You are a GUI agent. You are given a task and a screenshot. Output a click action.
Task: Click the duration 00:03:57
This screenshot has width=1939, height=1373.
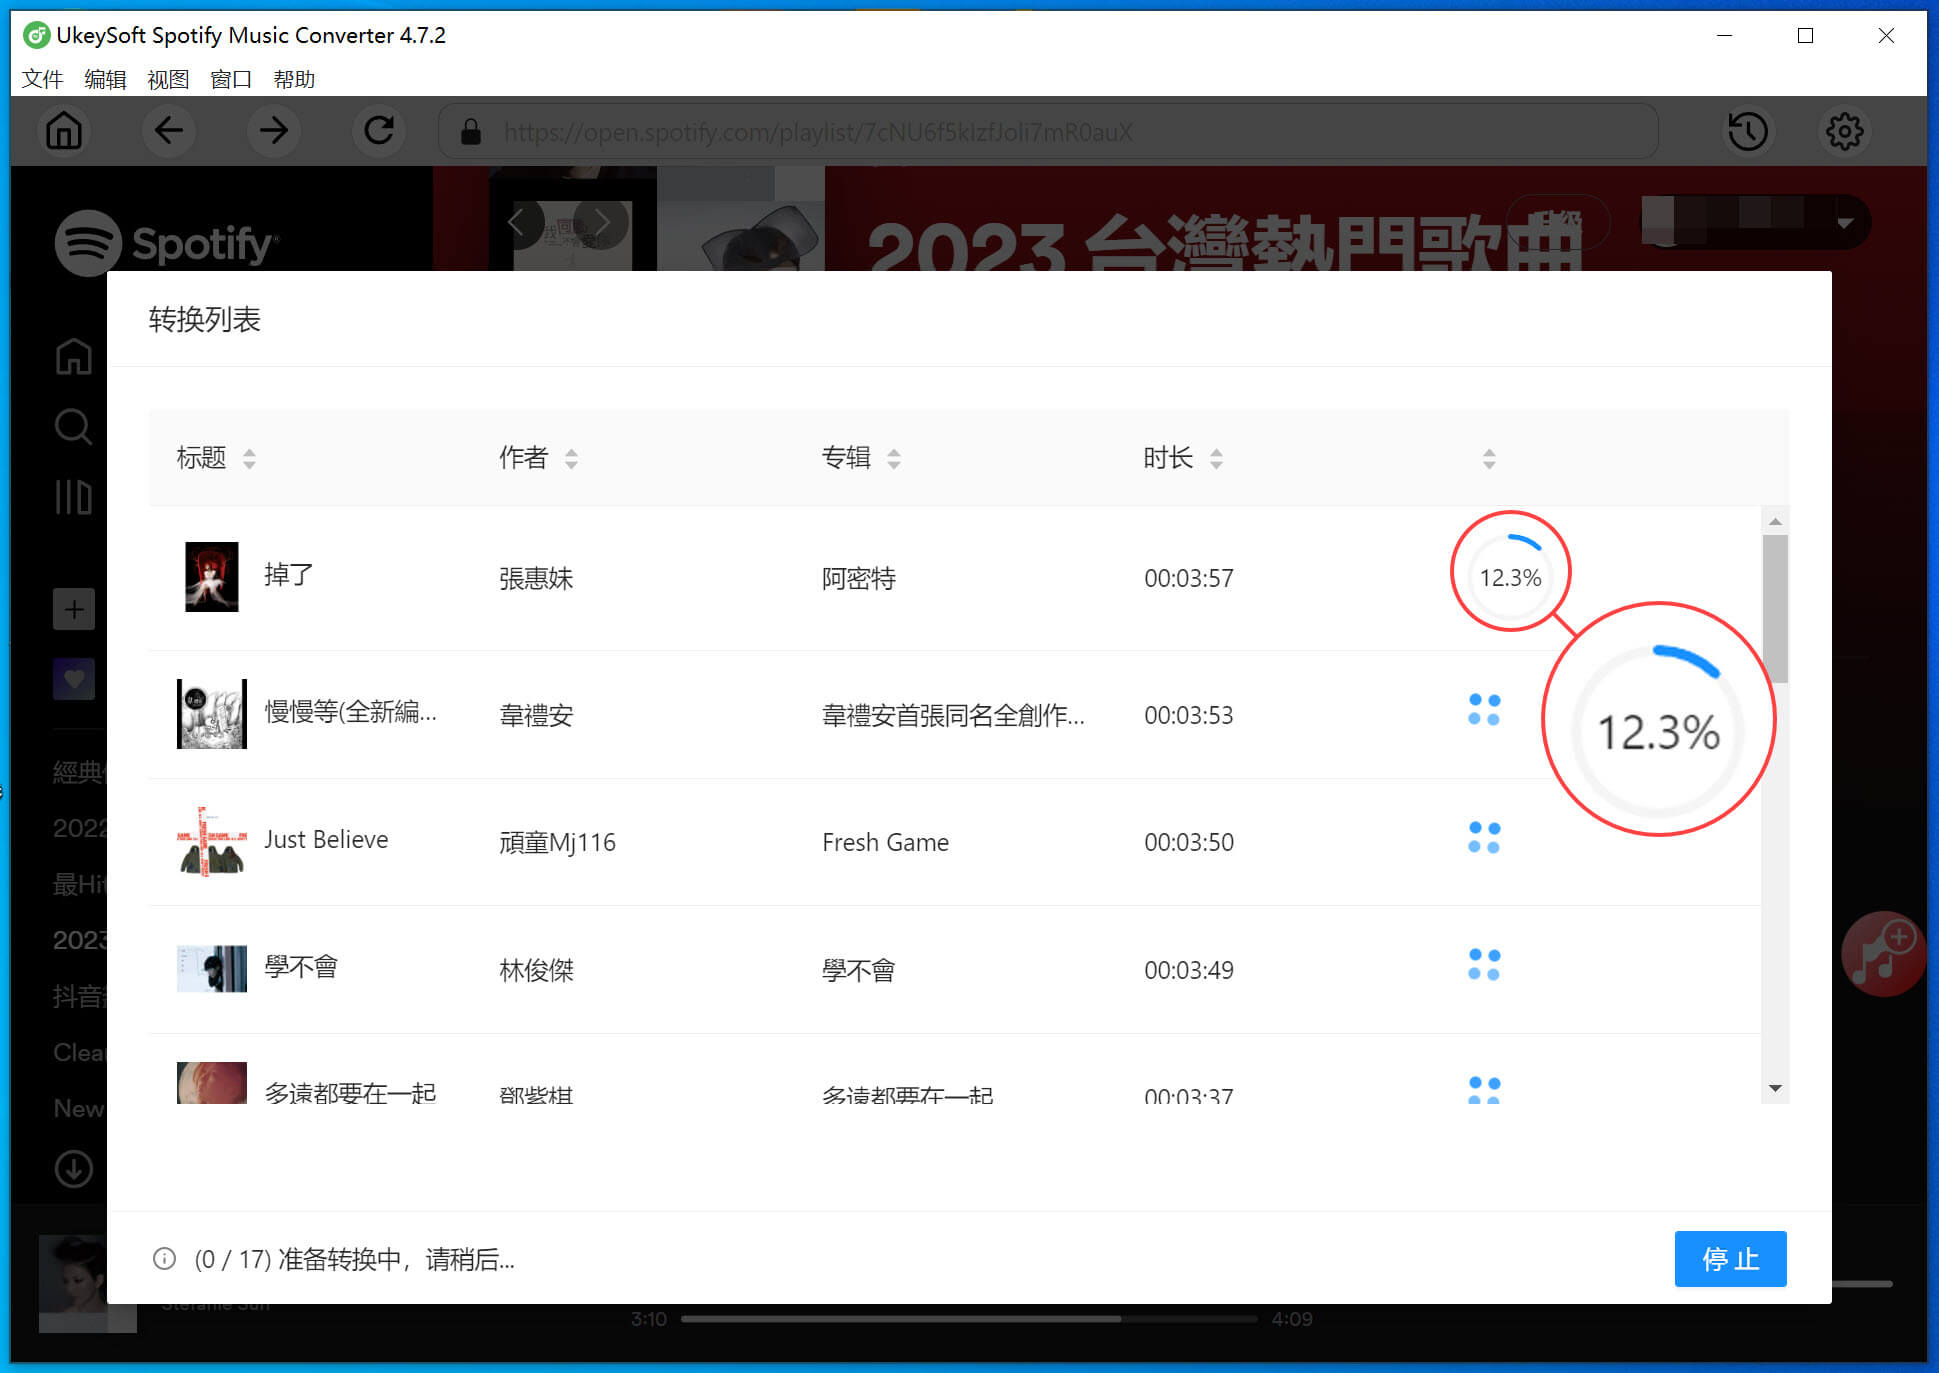[x=1189, y=578]
